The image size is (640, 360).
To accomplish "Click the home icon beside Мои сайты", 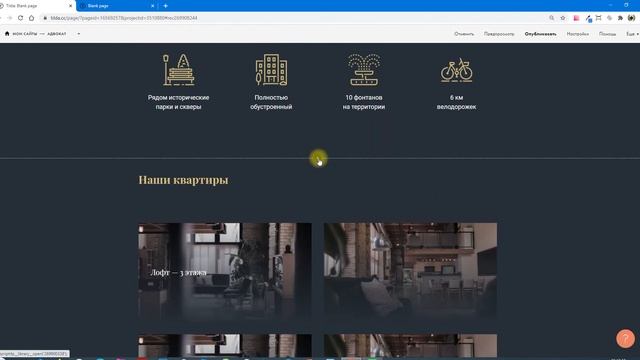I will pyautogui.click(x=7, y=33).
